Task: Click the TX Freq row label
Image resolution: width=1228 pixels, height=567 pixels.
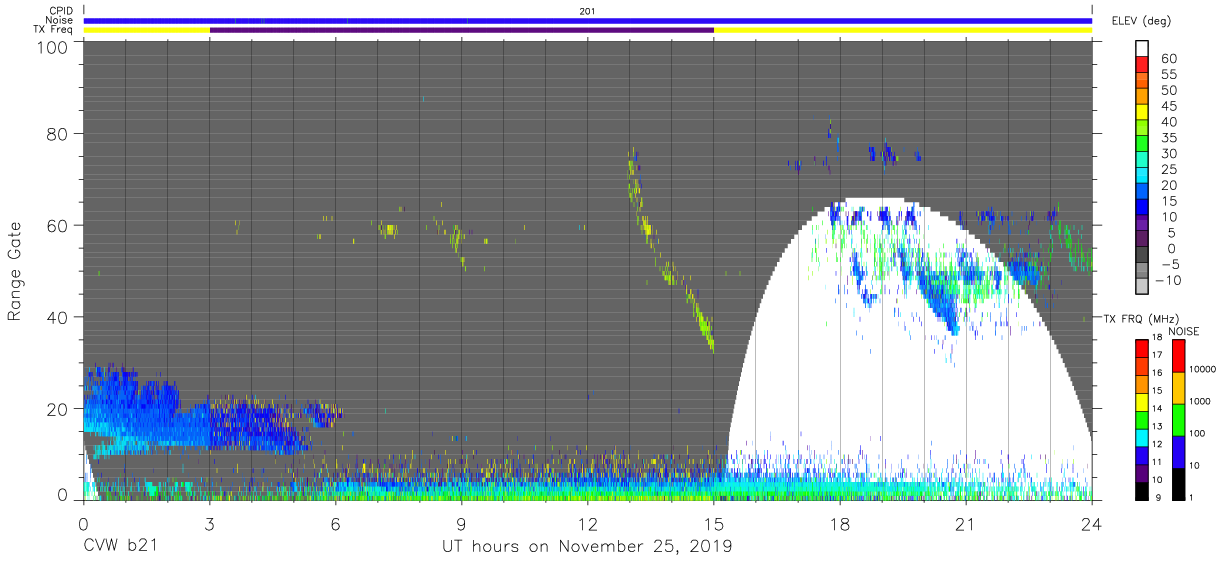Action: 54,30
